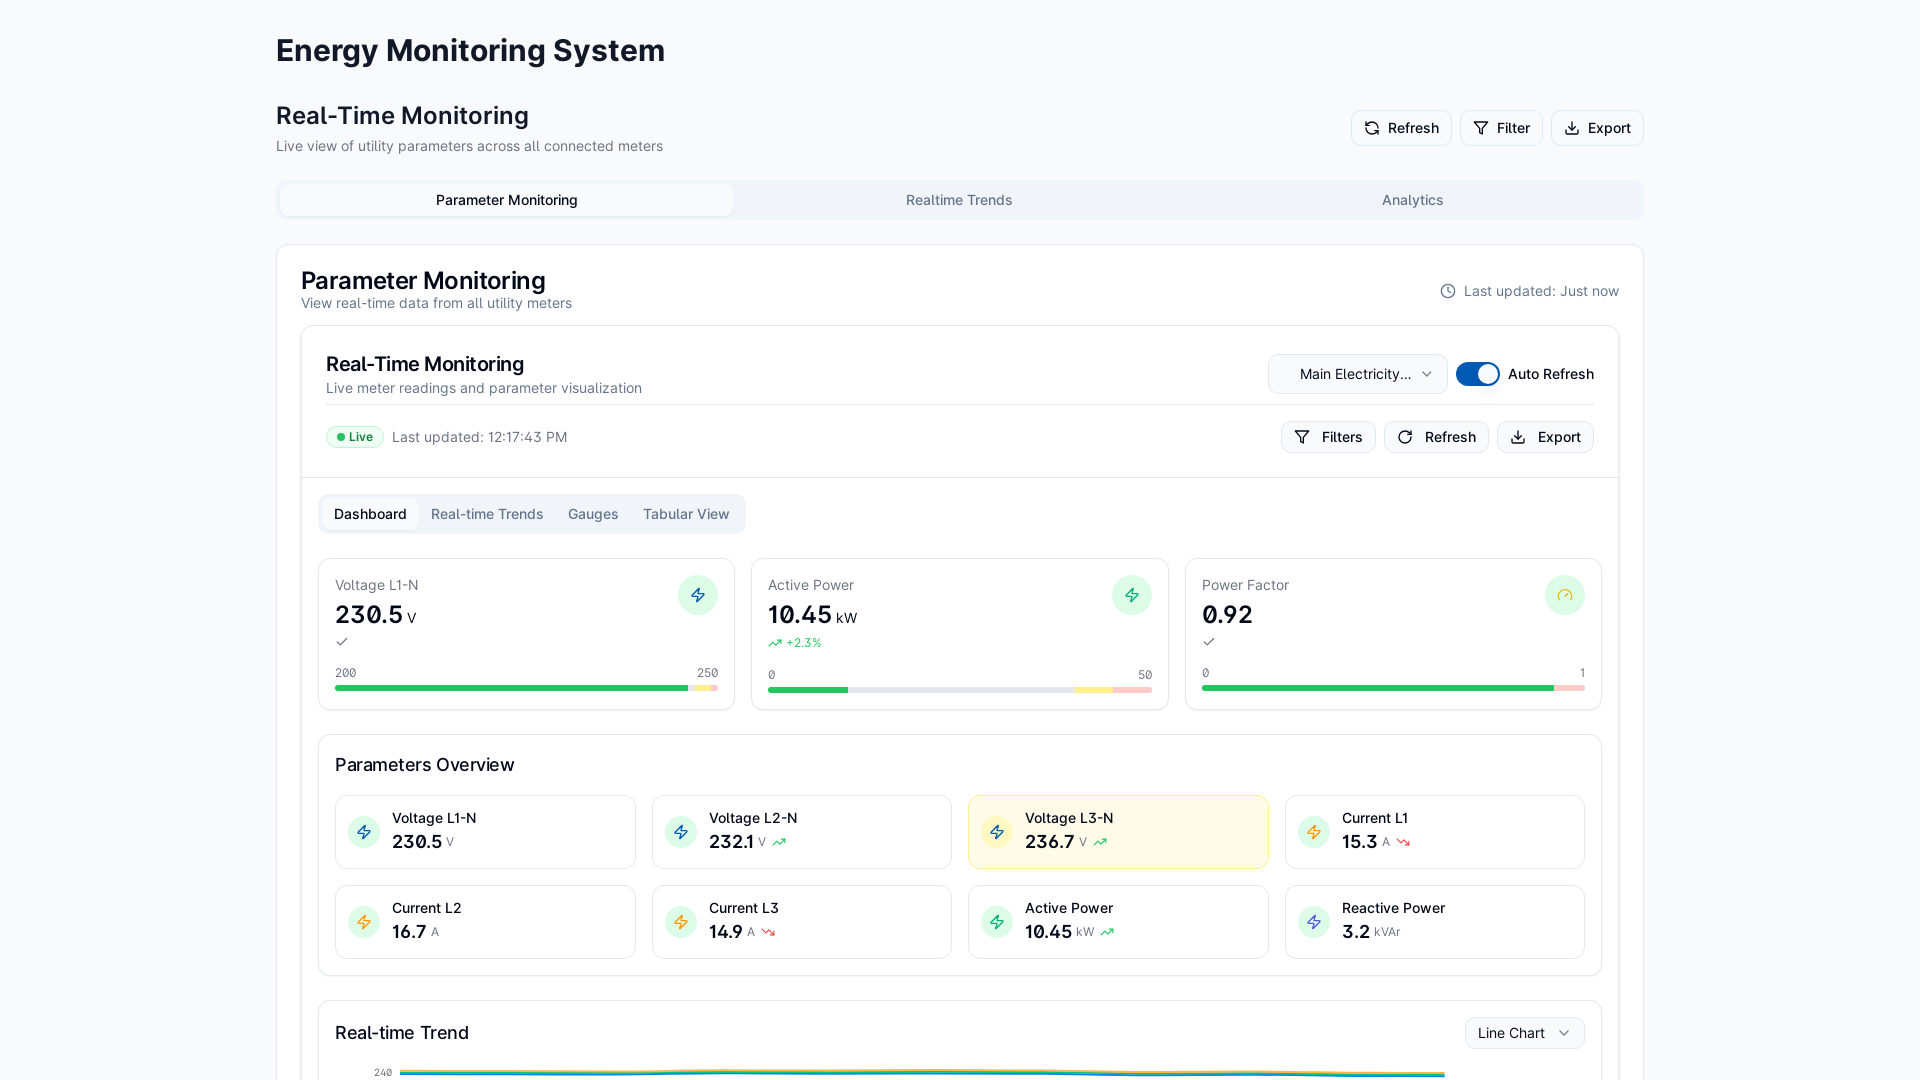Click the green Live status badge

(x=354, y=437)
